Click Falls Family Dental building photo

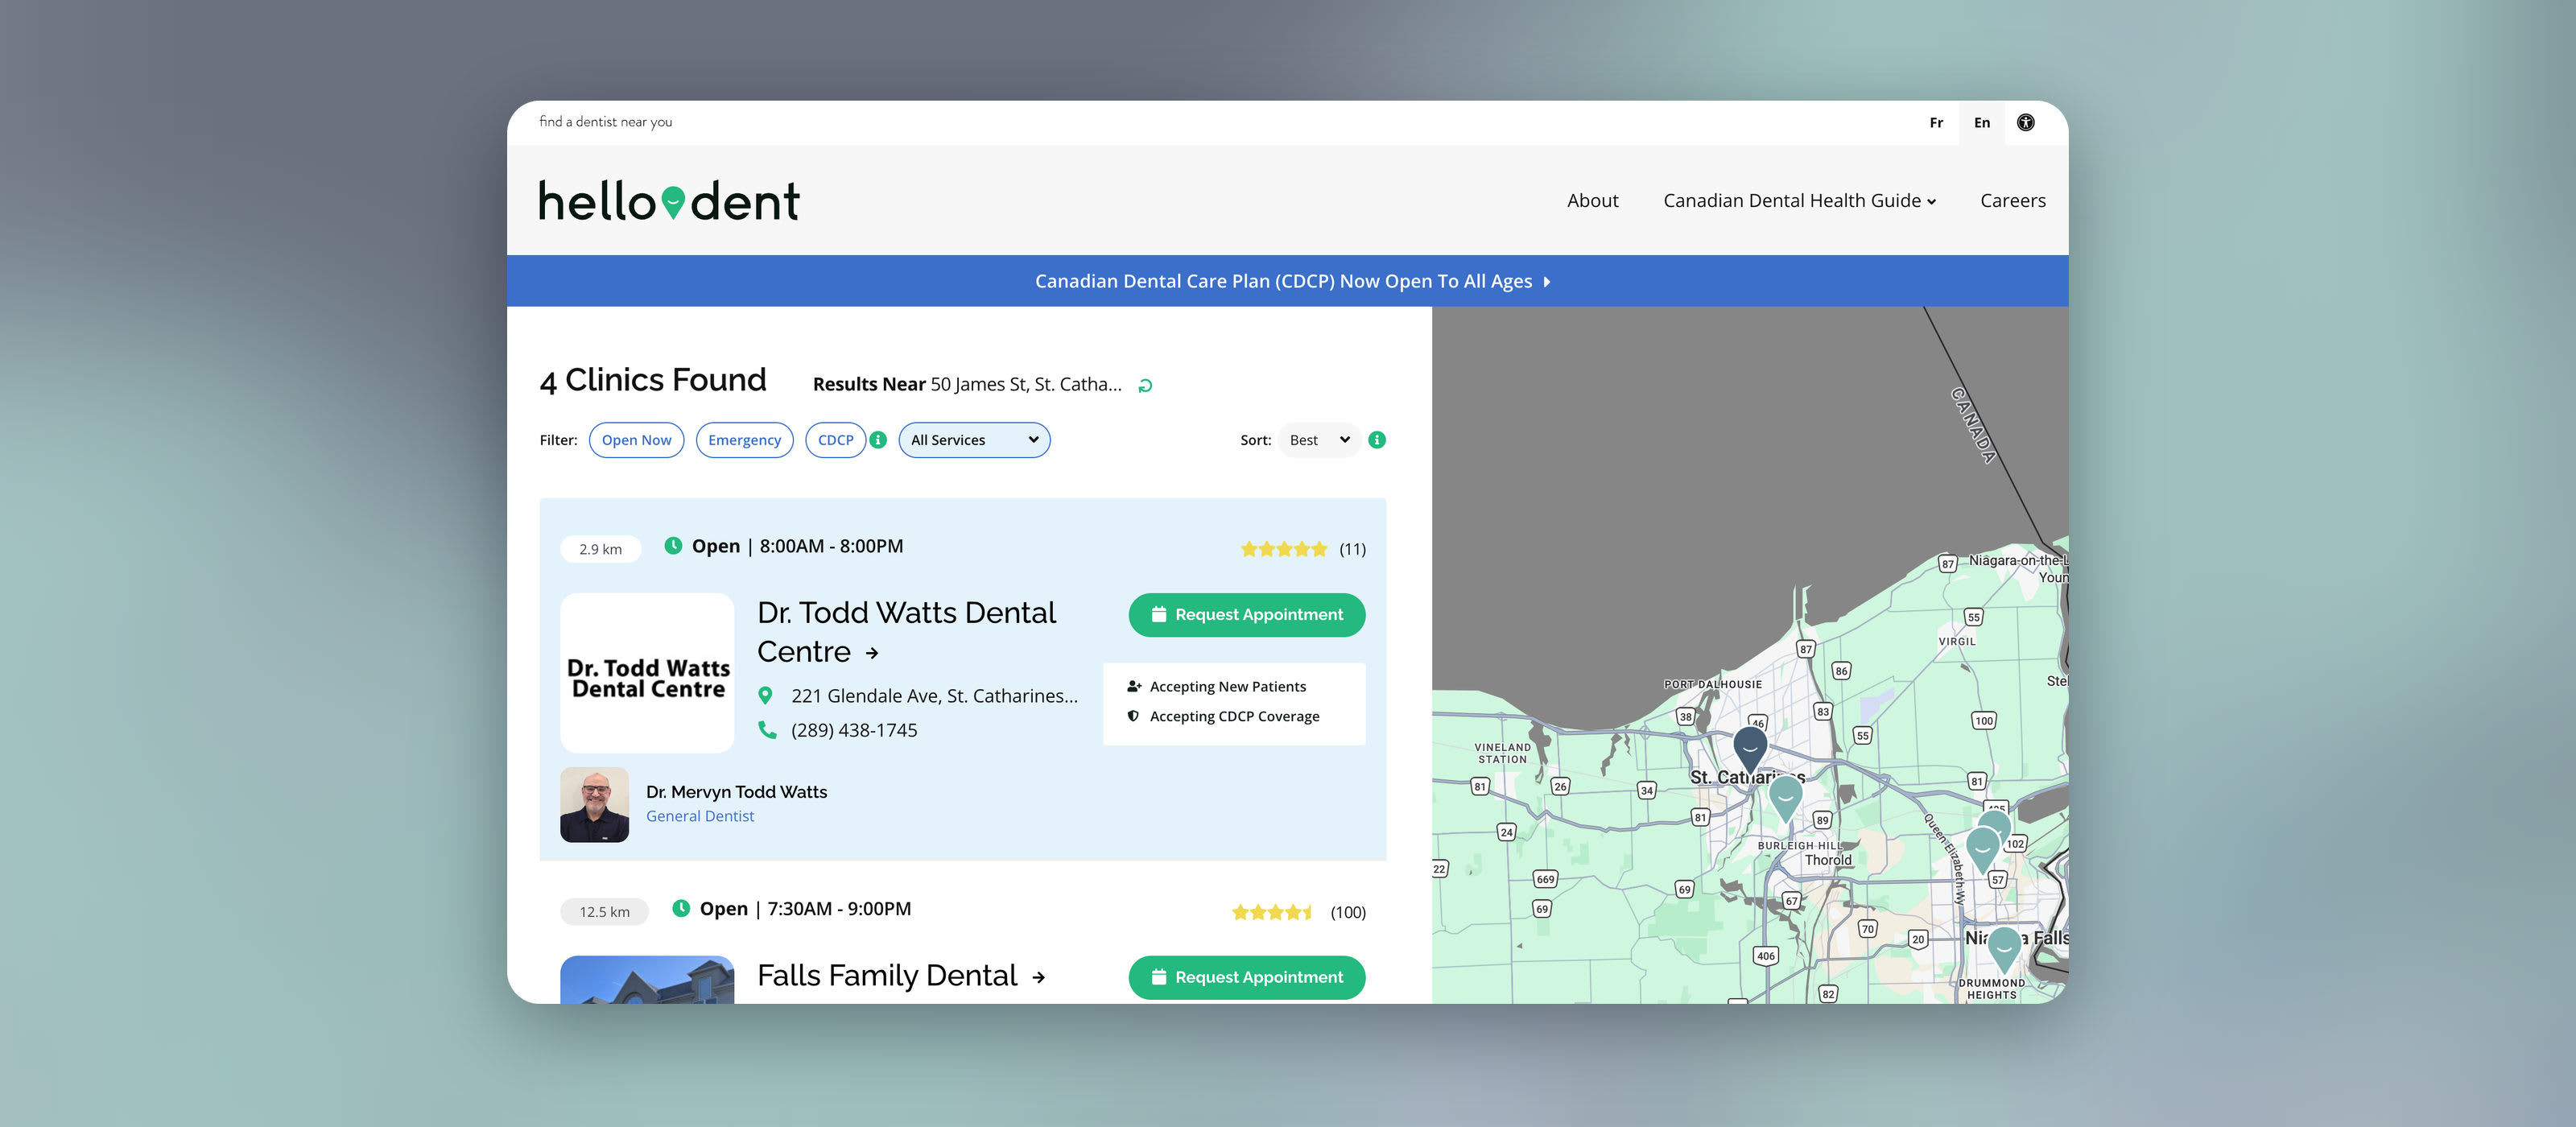647,979
